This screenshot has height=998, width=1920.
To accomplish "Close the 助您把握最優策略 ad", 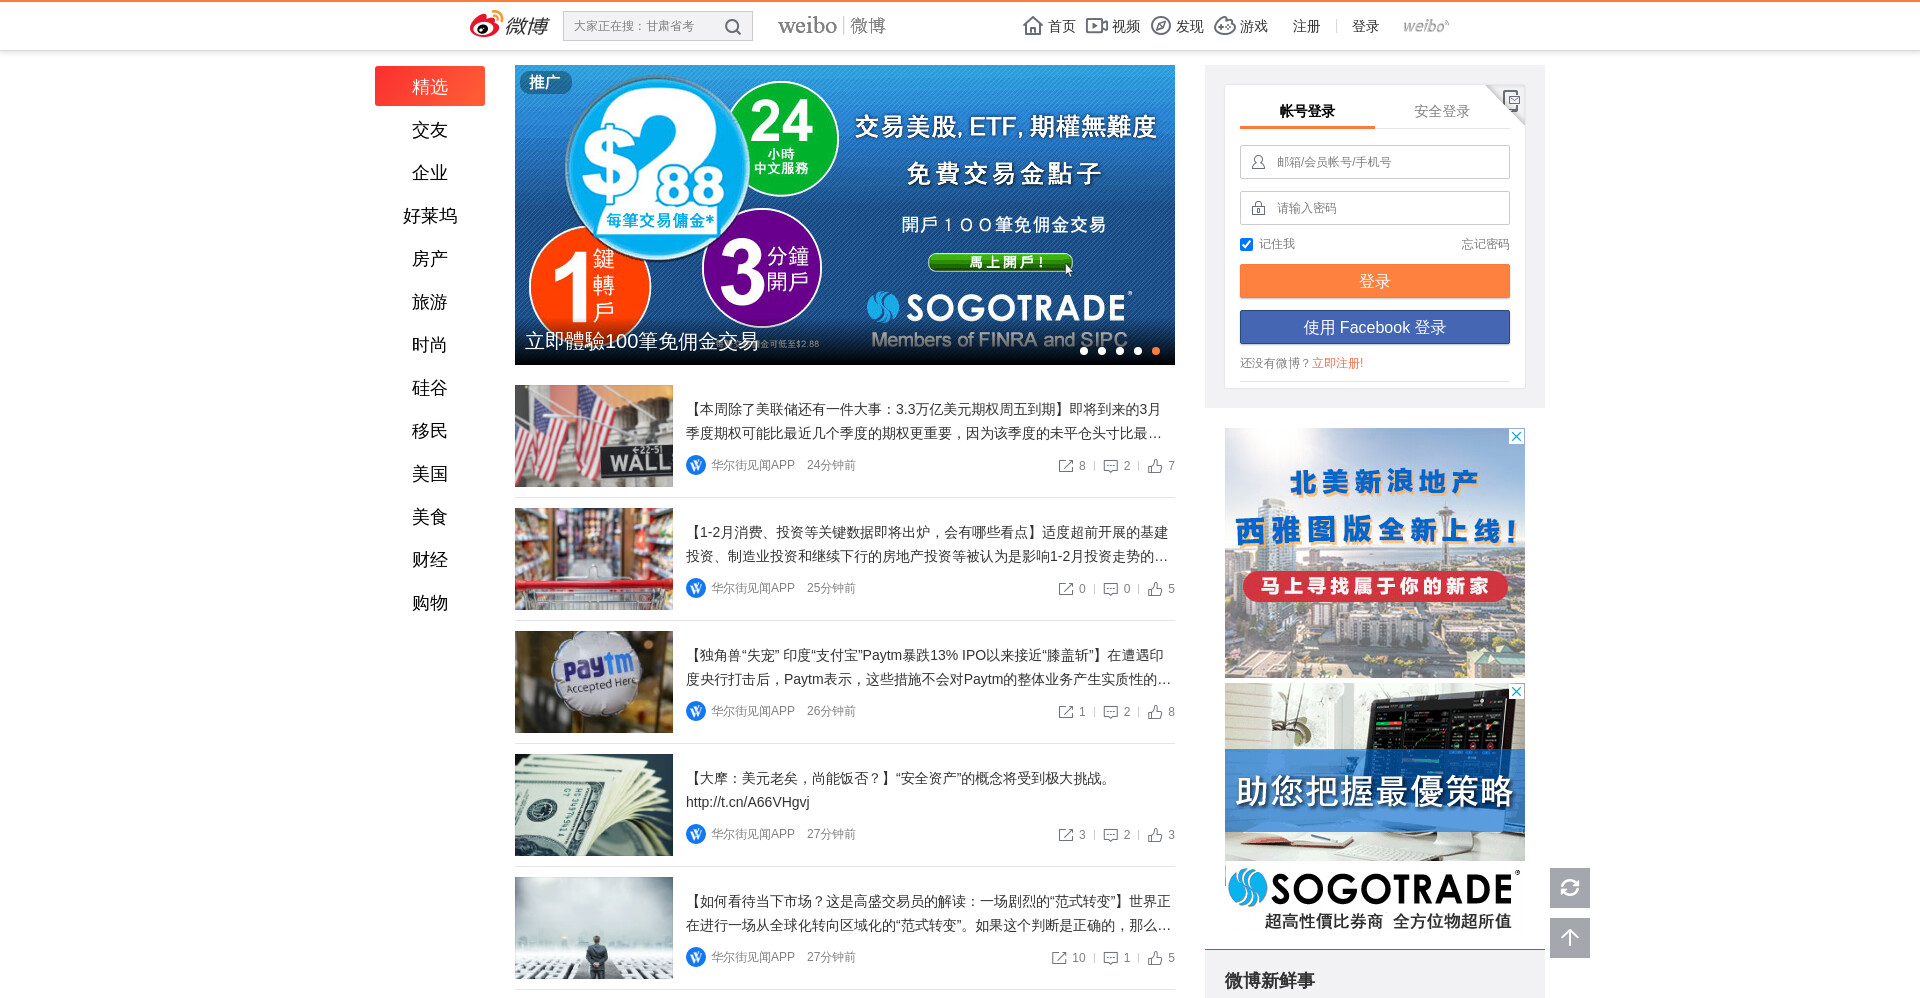I will (1517, 691).
